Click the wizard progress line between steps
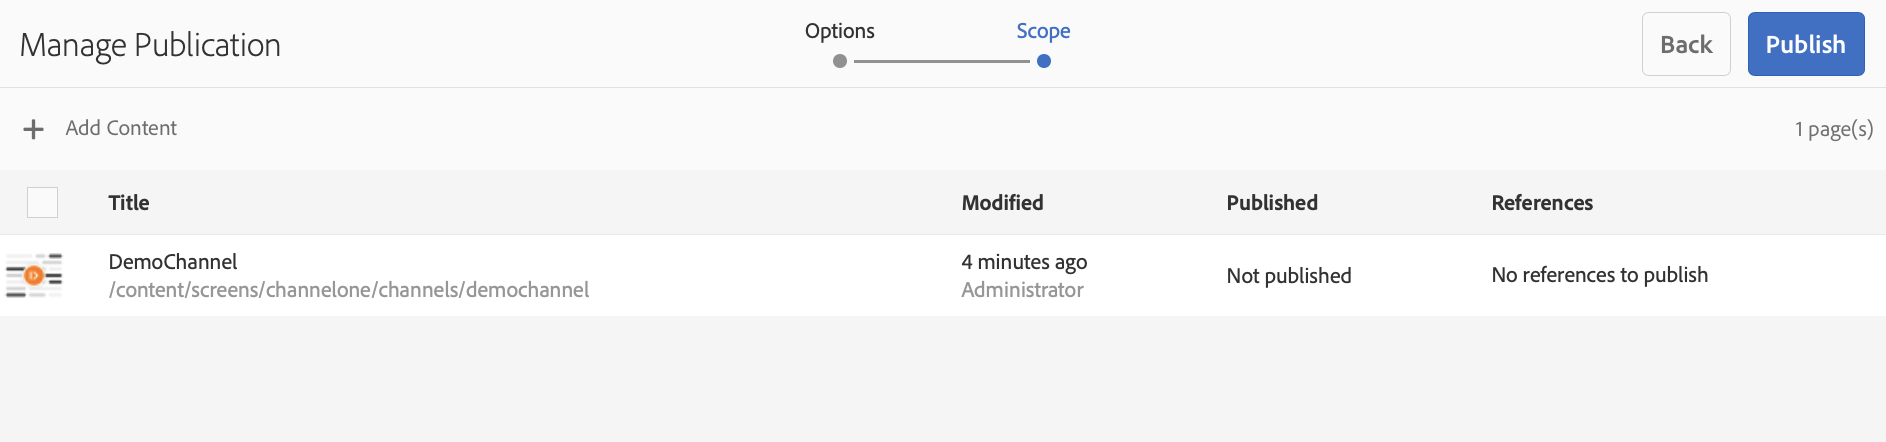 coord(941,61)
